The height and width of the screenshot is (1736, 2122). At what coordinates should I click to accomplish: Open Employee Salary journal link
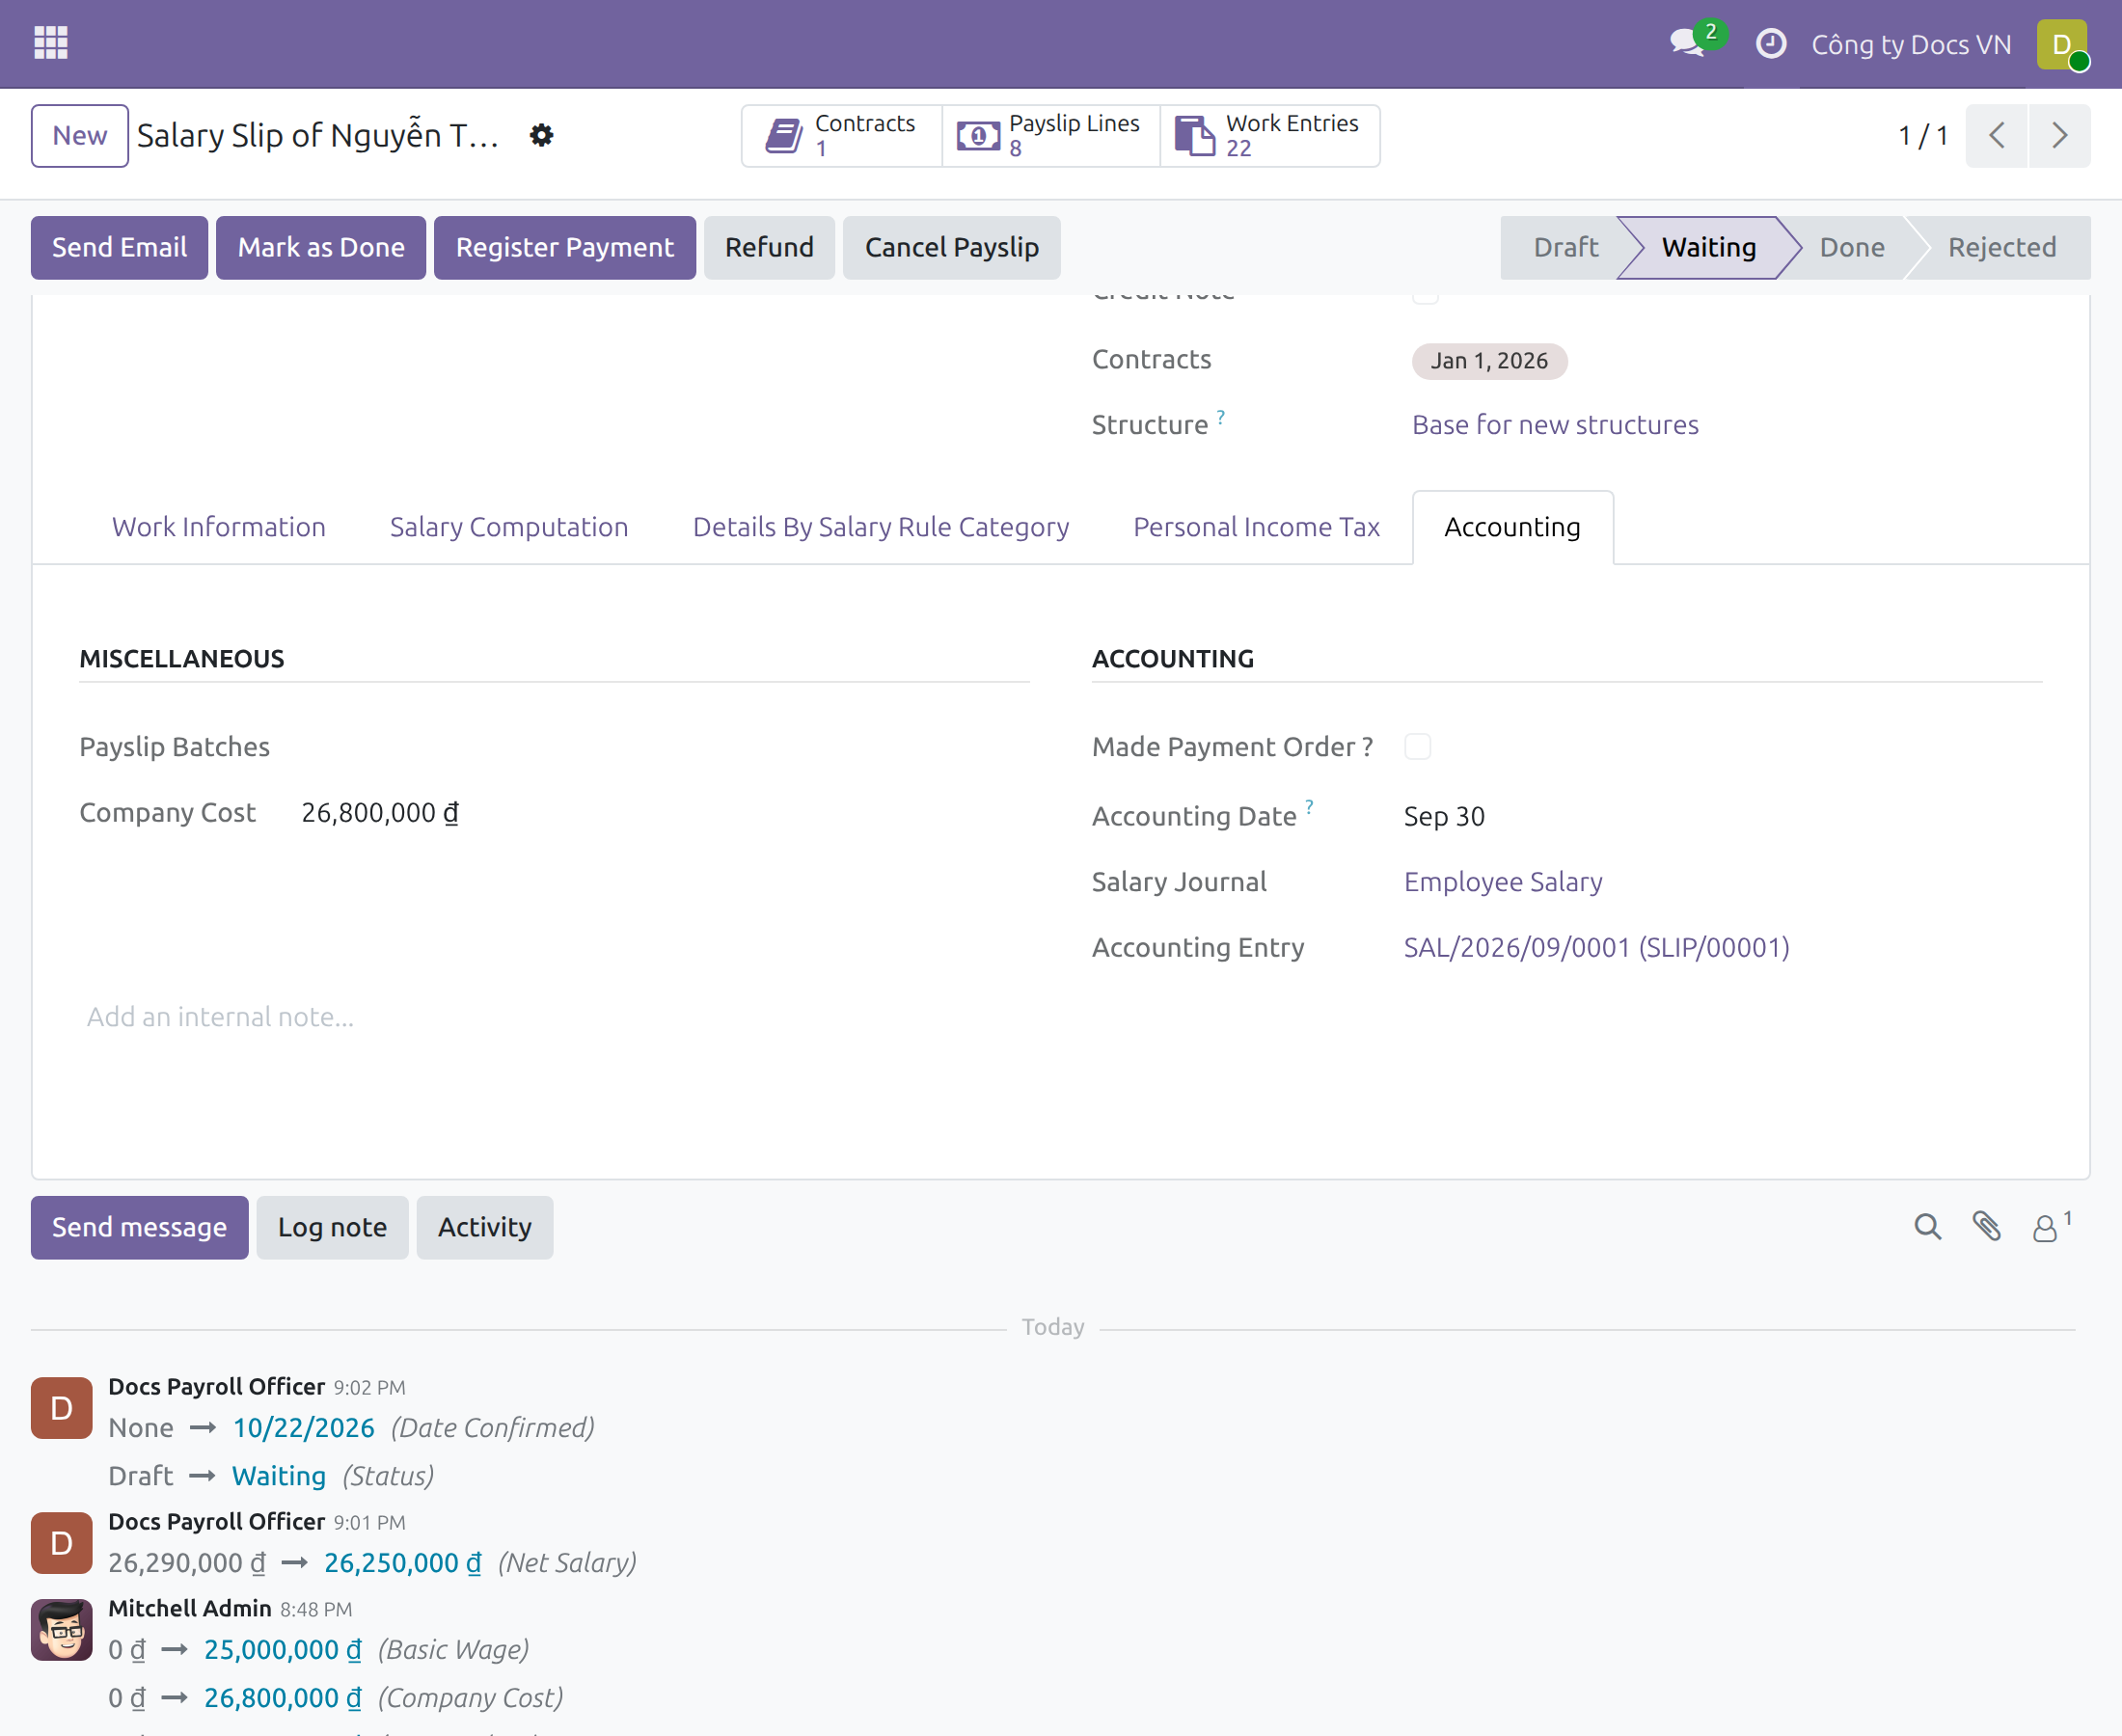(1503, 882)
